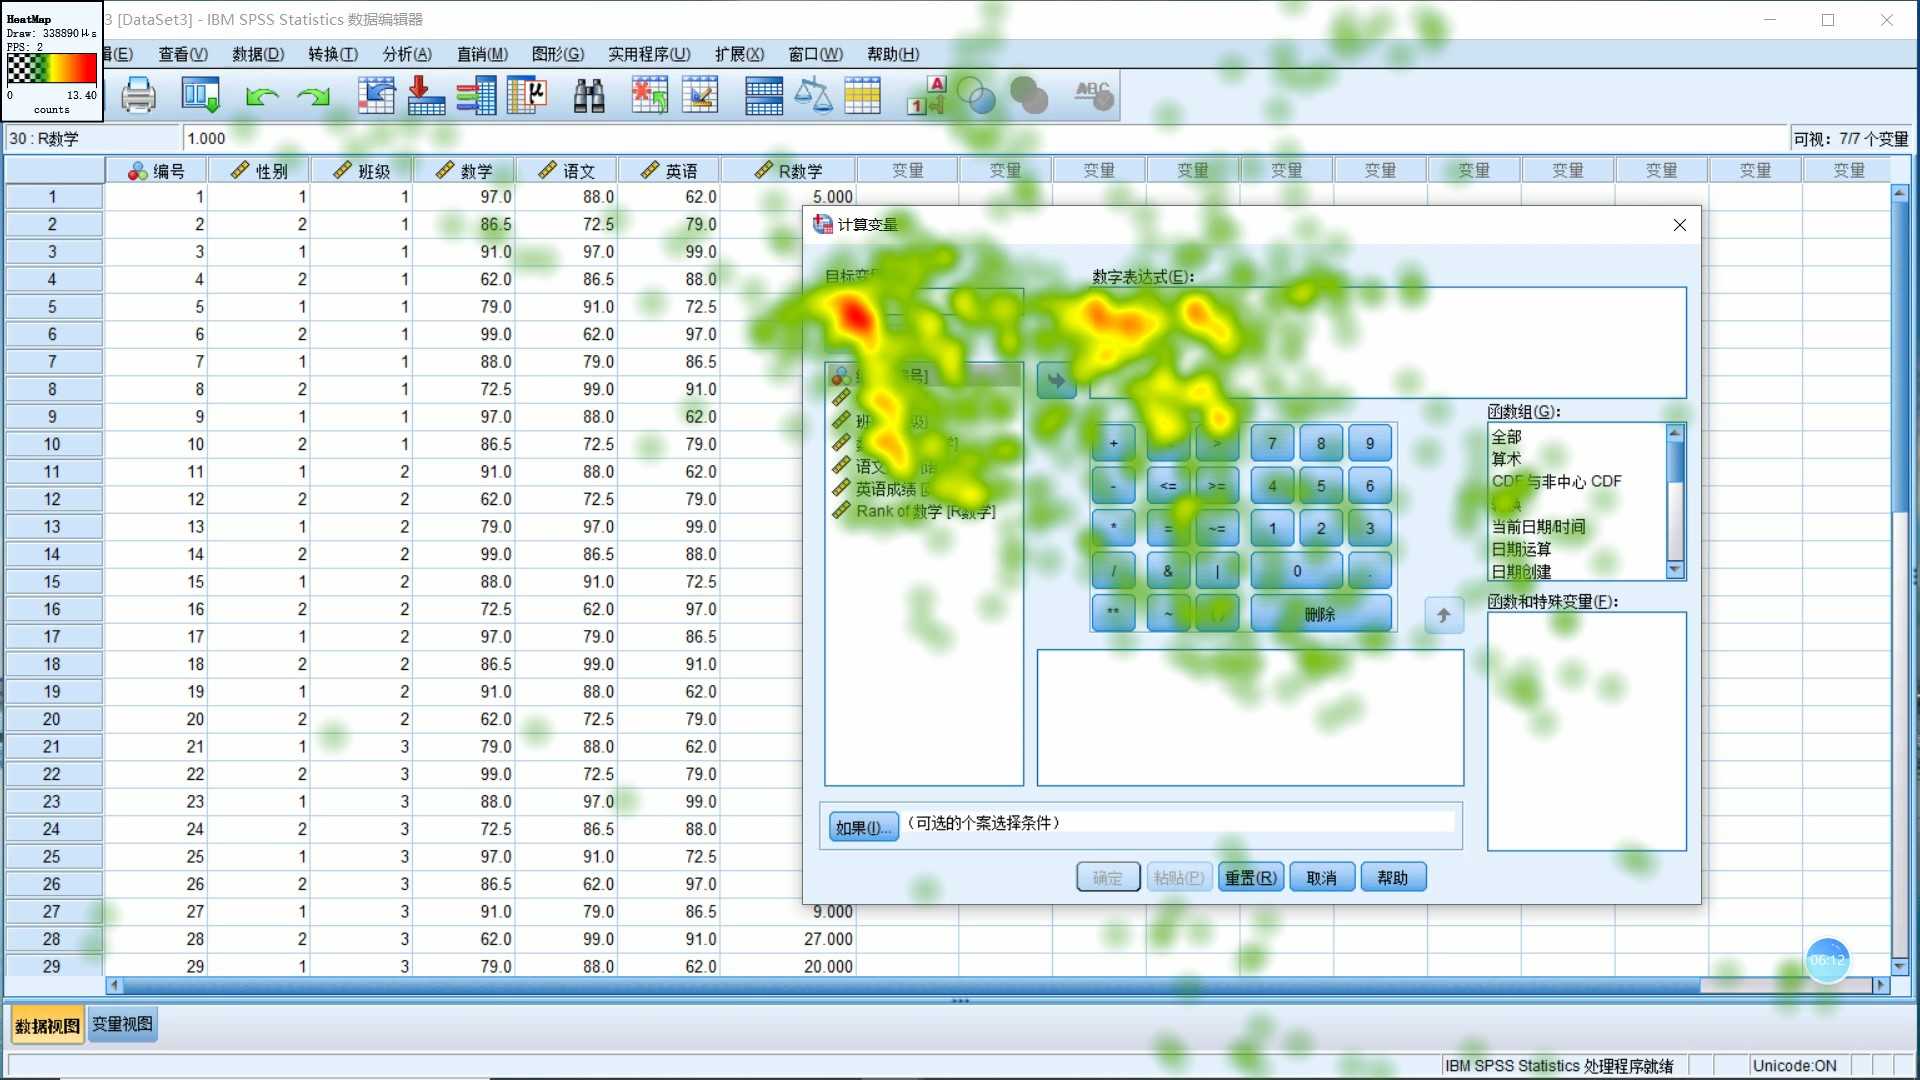Click the Split File toolbar icon
Image resolution: width=1920 pixels, height=1080 pixels.
point(763,96)
